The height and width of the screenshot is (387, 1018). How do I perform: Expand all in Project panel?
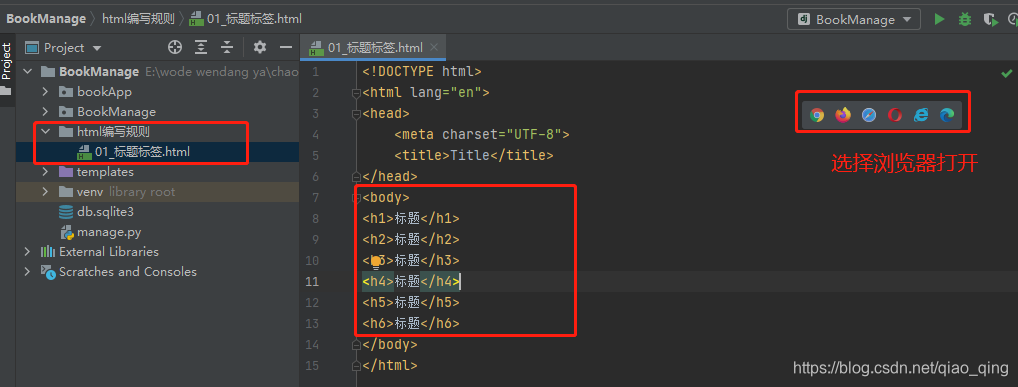tap(201, 47)
